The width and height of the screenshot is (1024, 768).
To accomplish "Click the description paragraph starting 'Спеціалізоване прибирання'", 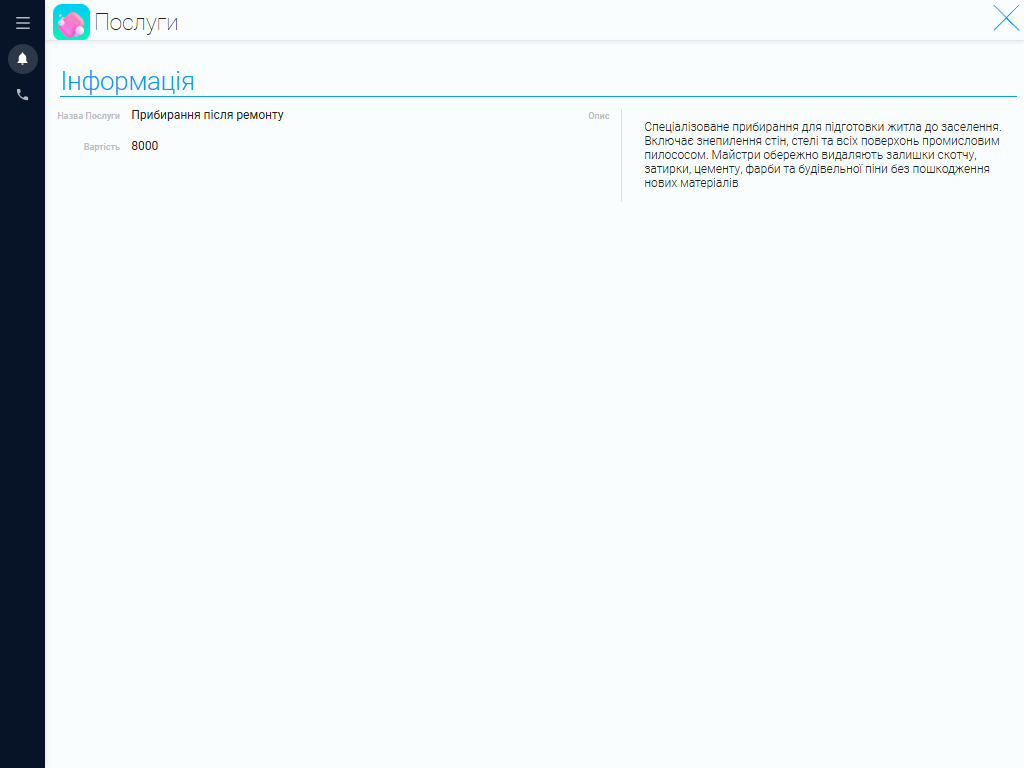I will click(822, 155).
